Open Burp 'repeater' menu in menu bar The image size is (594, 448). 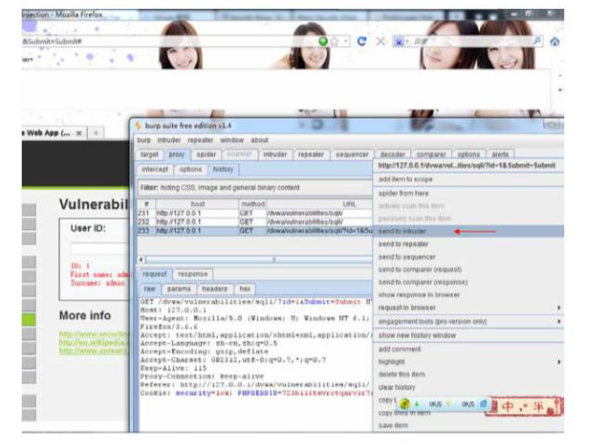tap(200, 140)
